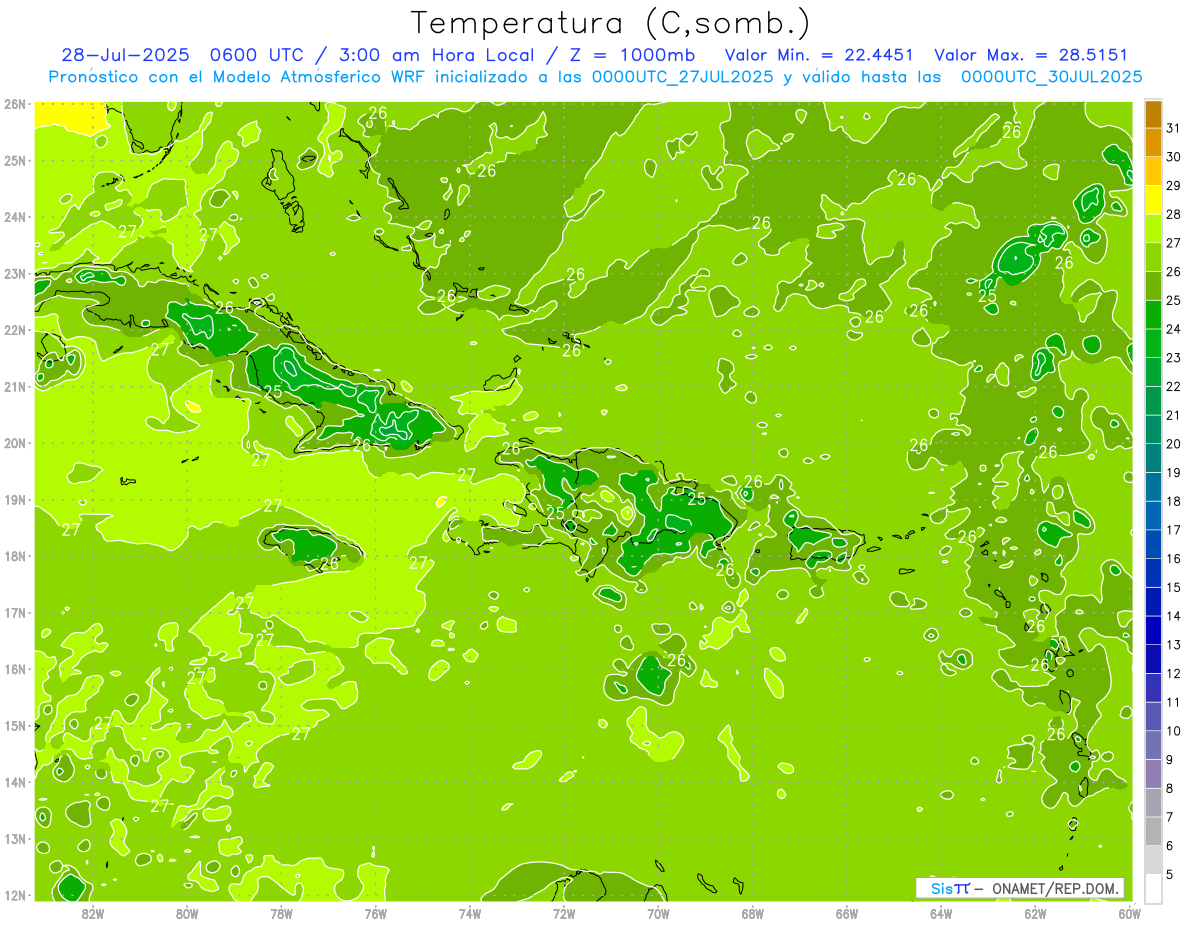The image size is (1200, 927).
Task: Click the brown legend swatch above 31
Action: click(1153, 114)
